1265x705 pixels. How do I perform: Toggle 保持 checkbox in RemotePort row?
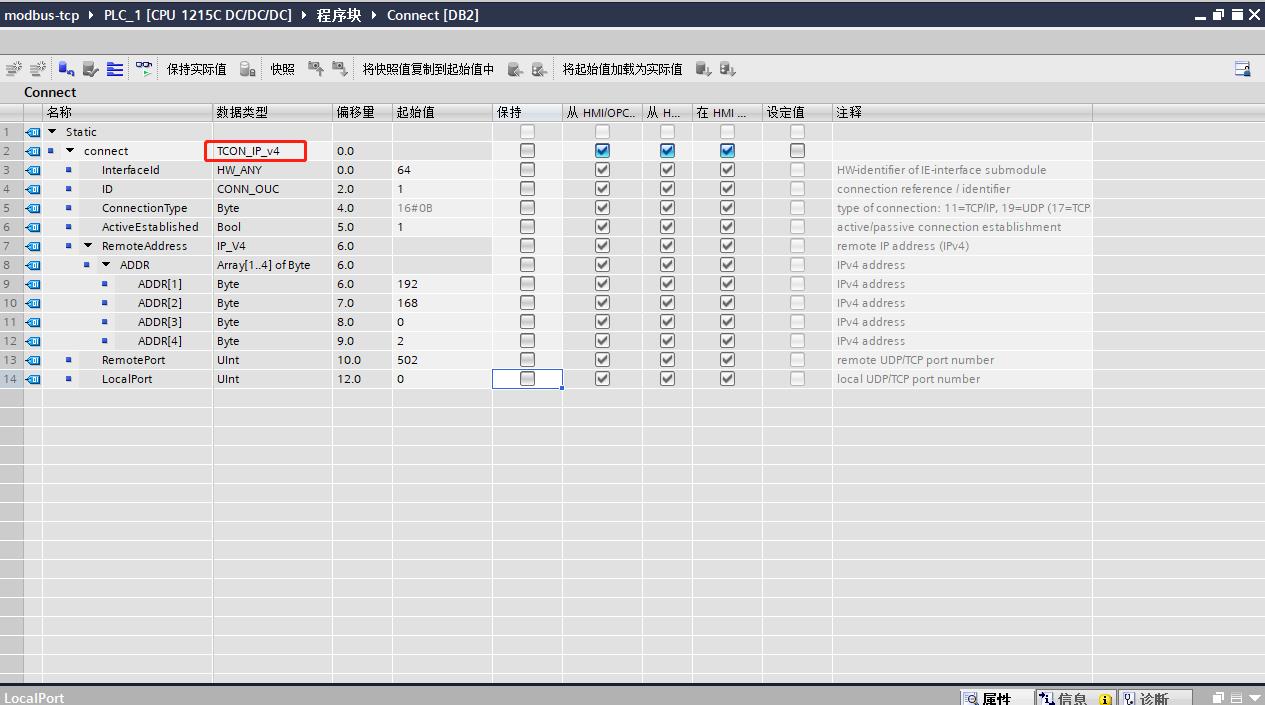527,360
